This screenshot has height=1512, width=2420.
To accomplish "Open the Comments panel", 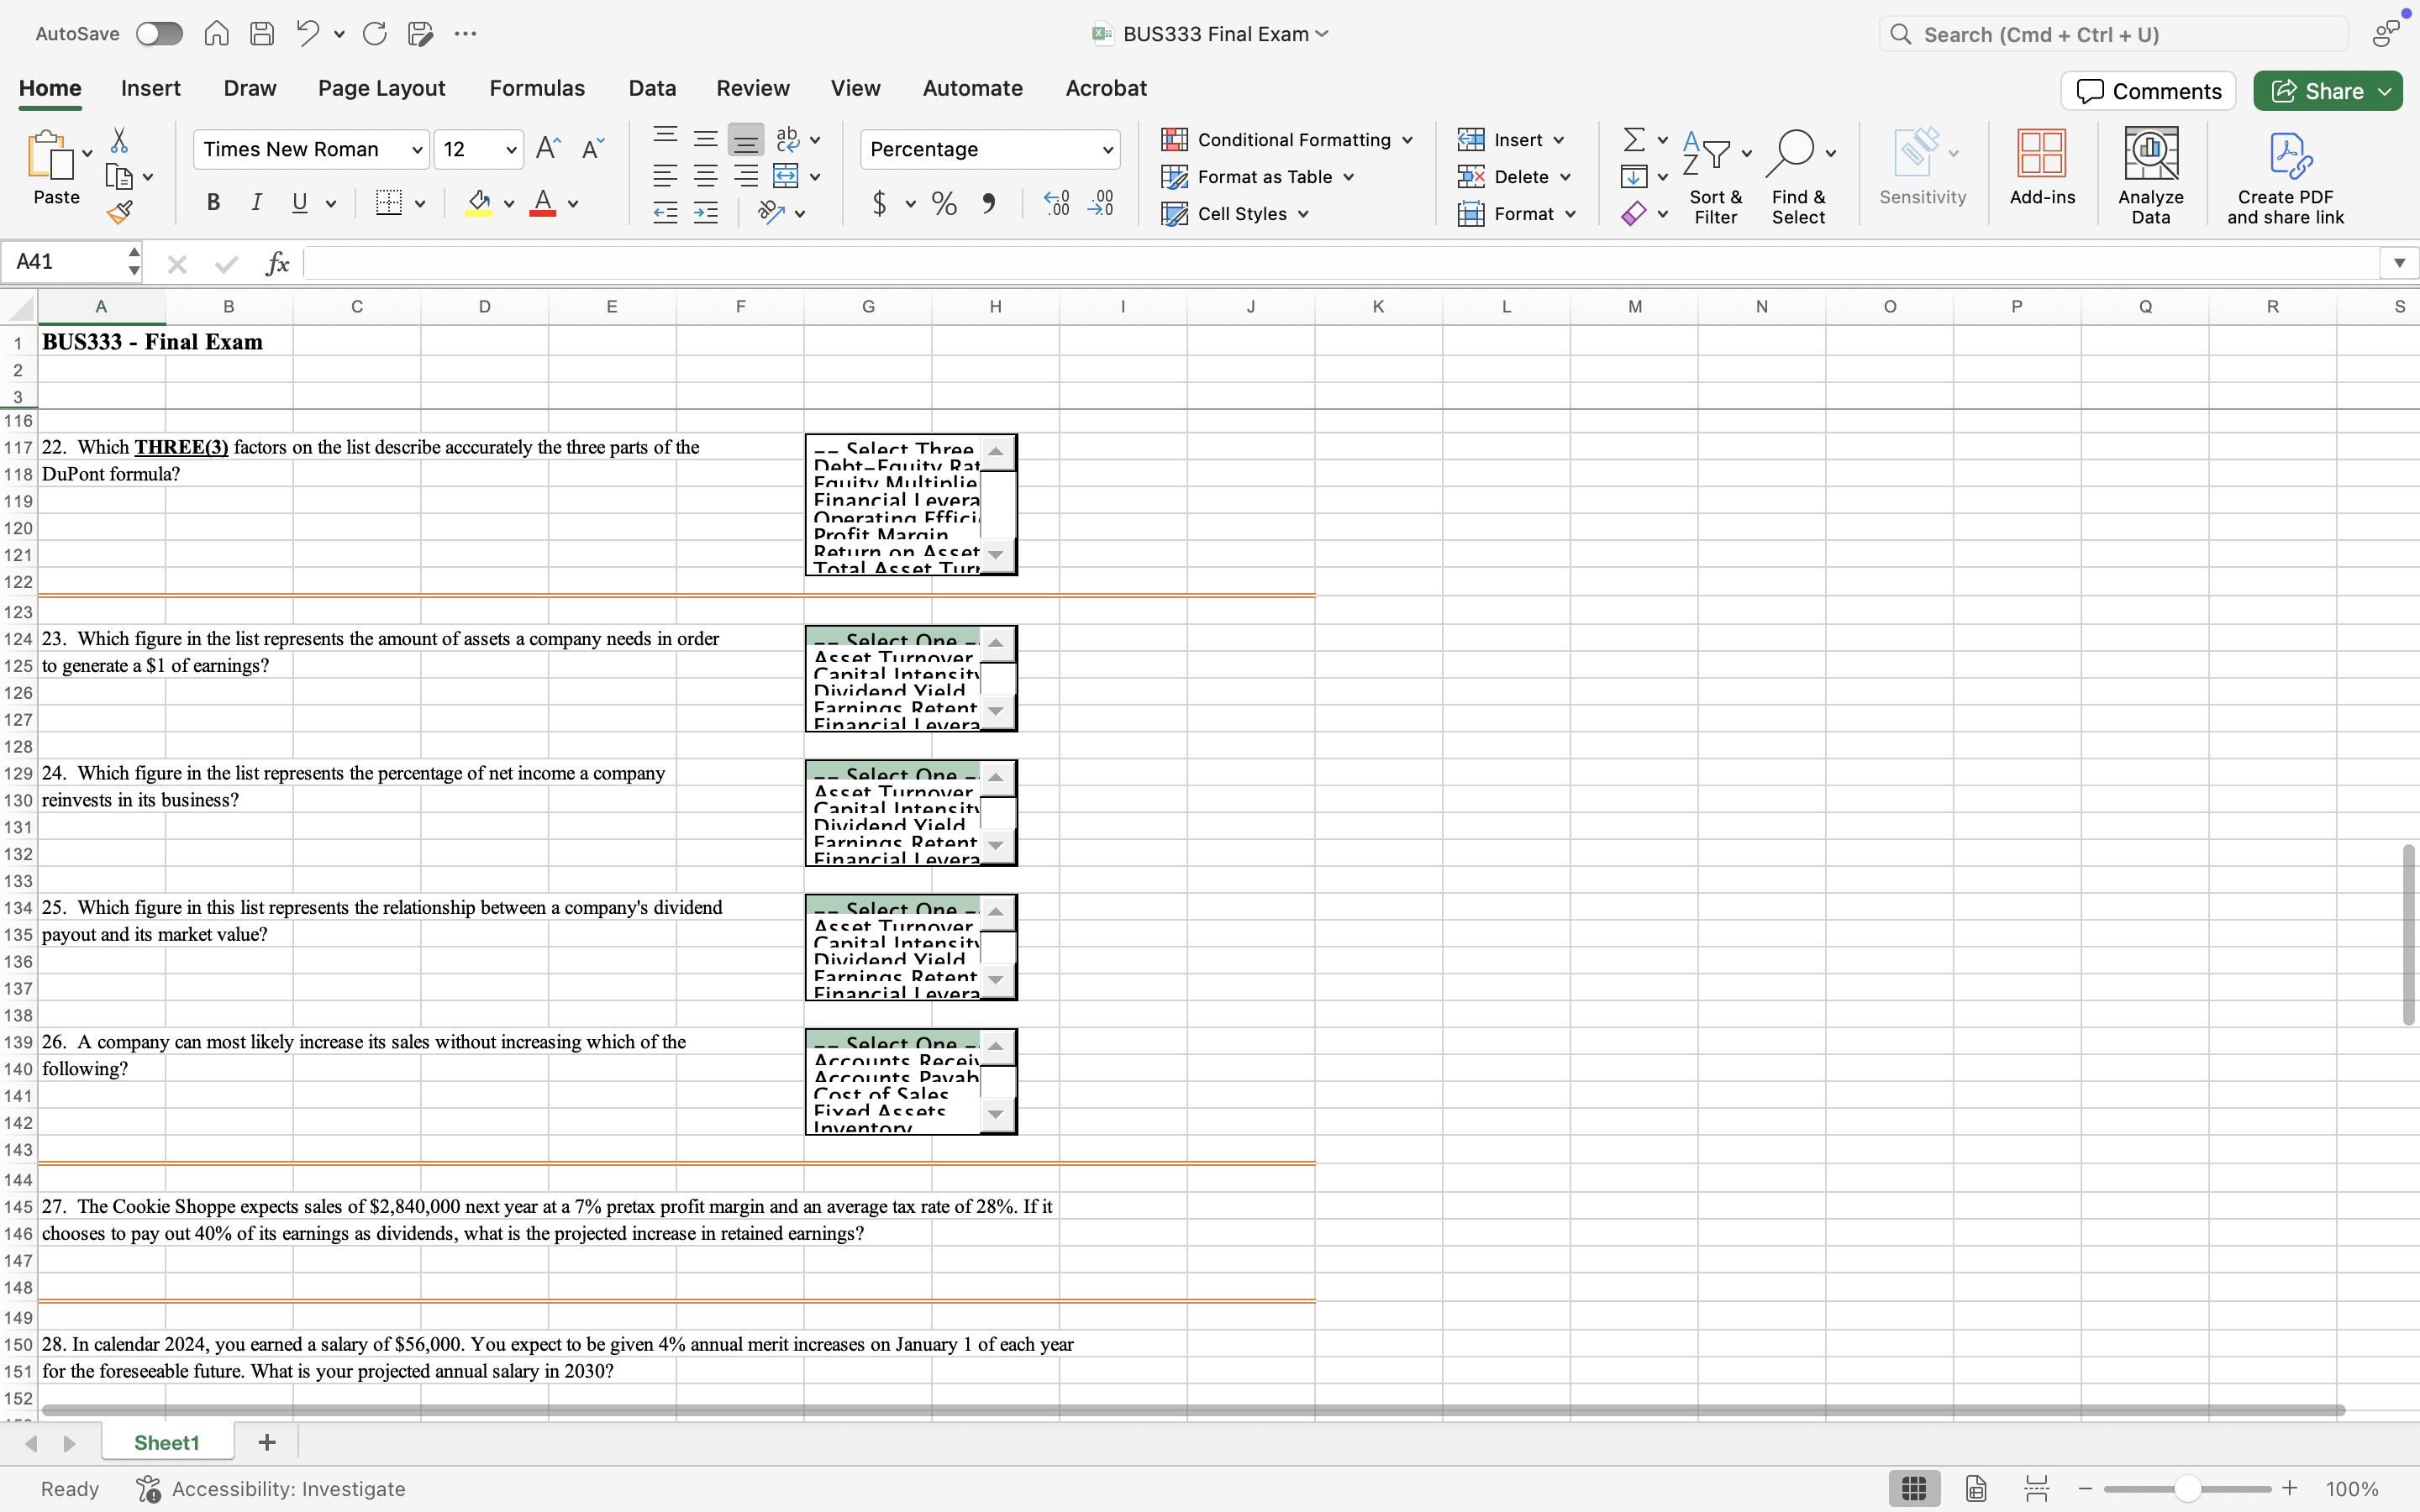I will 2148,90.
